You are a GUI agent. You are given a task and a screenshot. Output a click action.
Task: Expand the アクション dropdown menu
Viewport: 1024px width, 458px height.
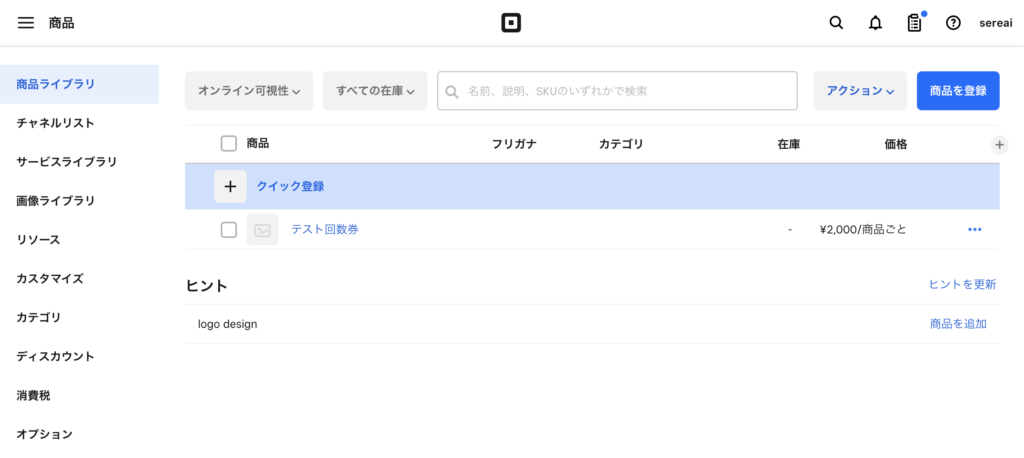860,91
